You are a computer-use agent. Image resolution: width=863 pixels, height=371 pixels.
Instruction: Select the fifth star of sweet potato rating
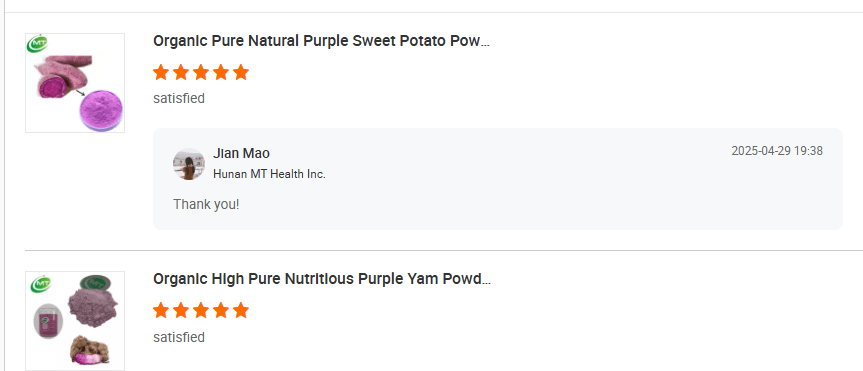click(x=241, y=72)
